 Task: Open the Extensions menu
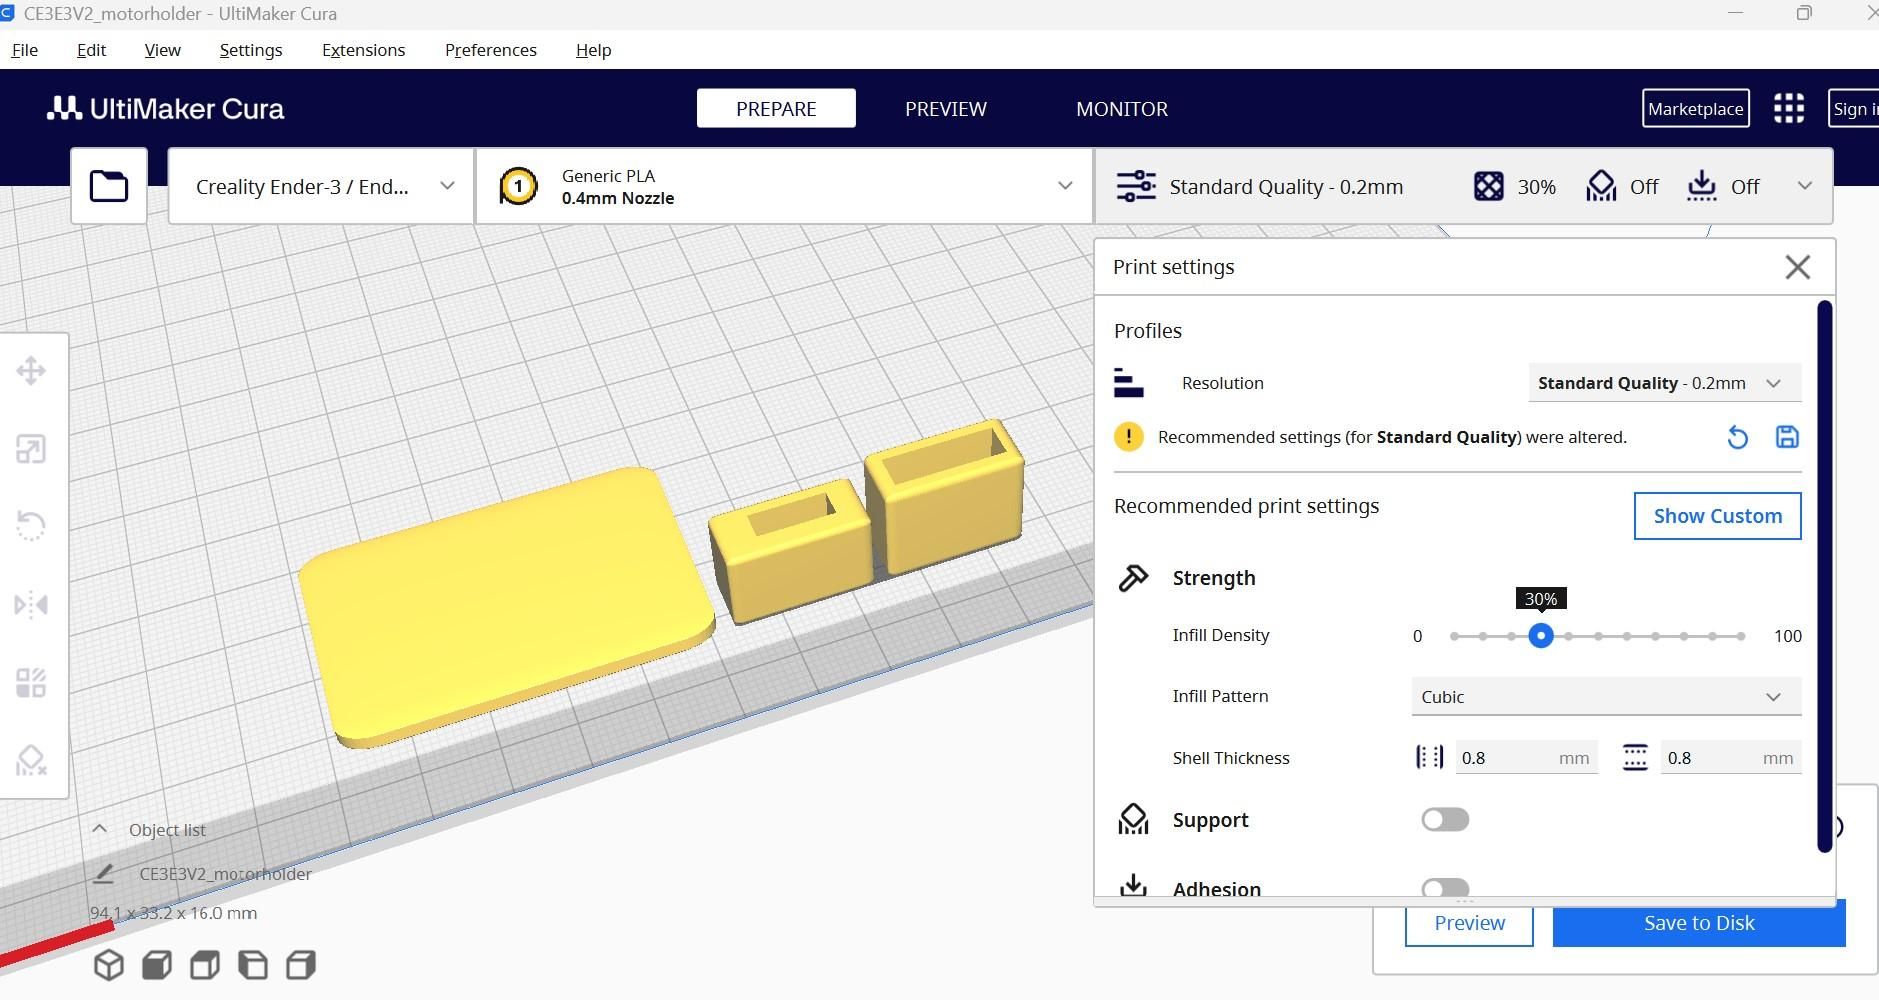(363, 50)
